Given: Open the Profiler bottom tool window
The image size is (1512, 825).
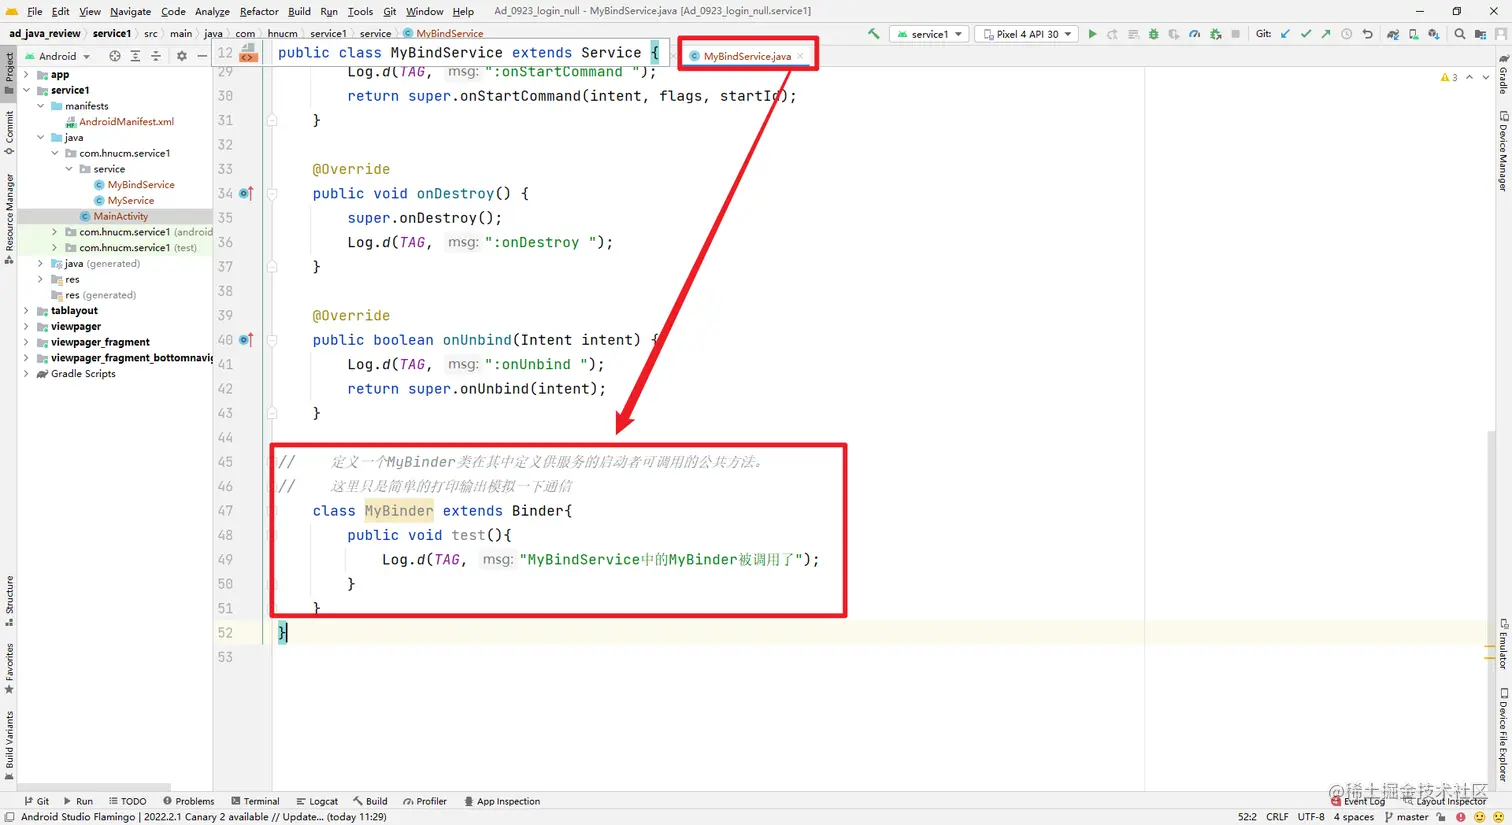Looking at the screenshot, I should coord(425,801).
